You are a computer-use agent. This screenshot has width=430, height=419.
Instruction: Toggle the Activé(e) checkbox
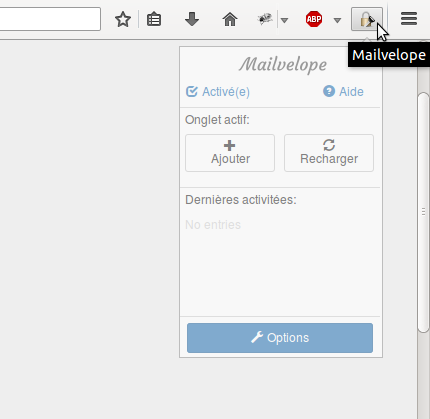coord(192,92)
